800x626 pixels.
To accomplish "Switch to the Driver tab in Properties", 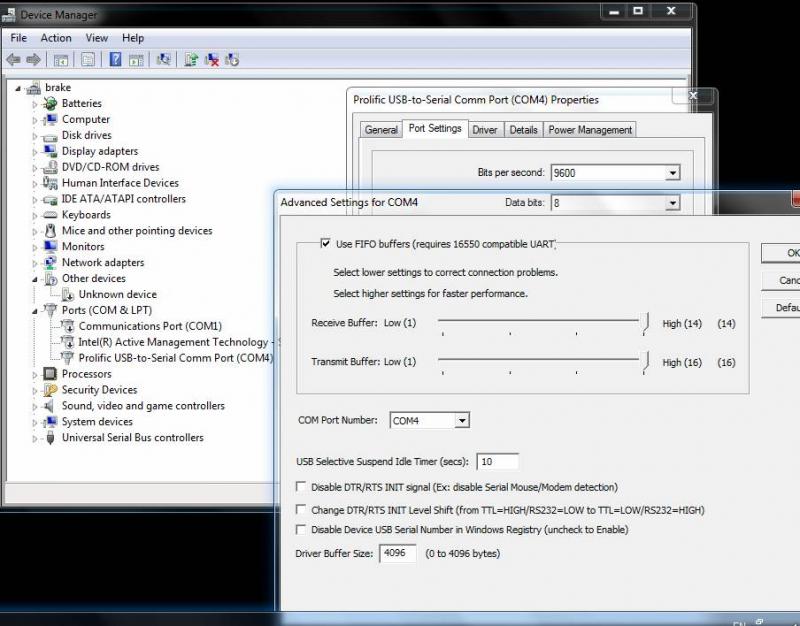I will tap(485, 130).
